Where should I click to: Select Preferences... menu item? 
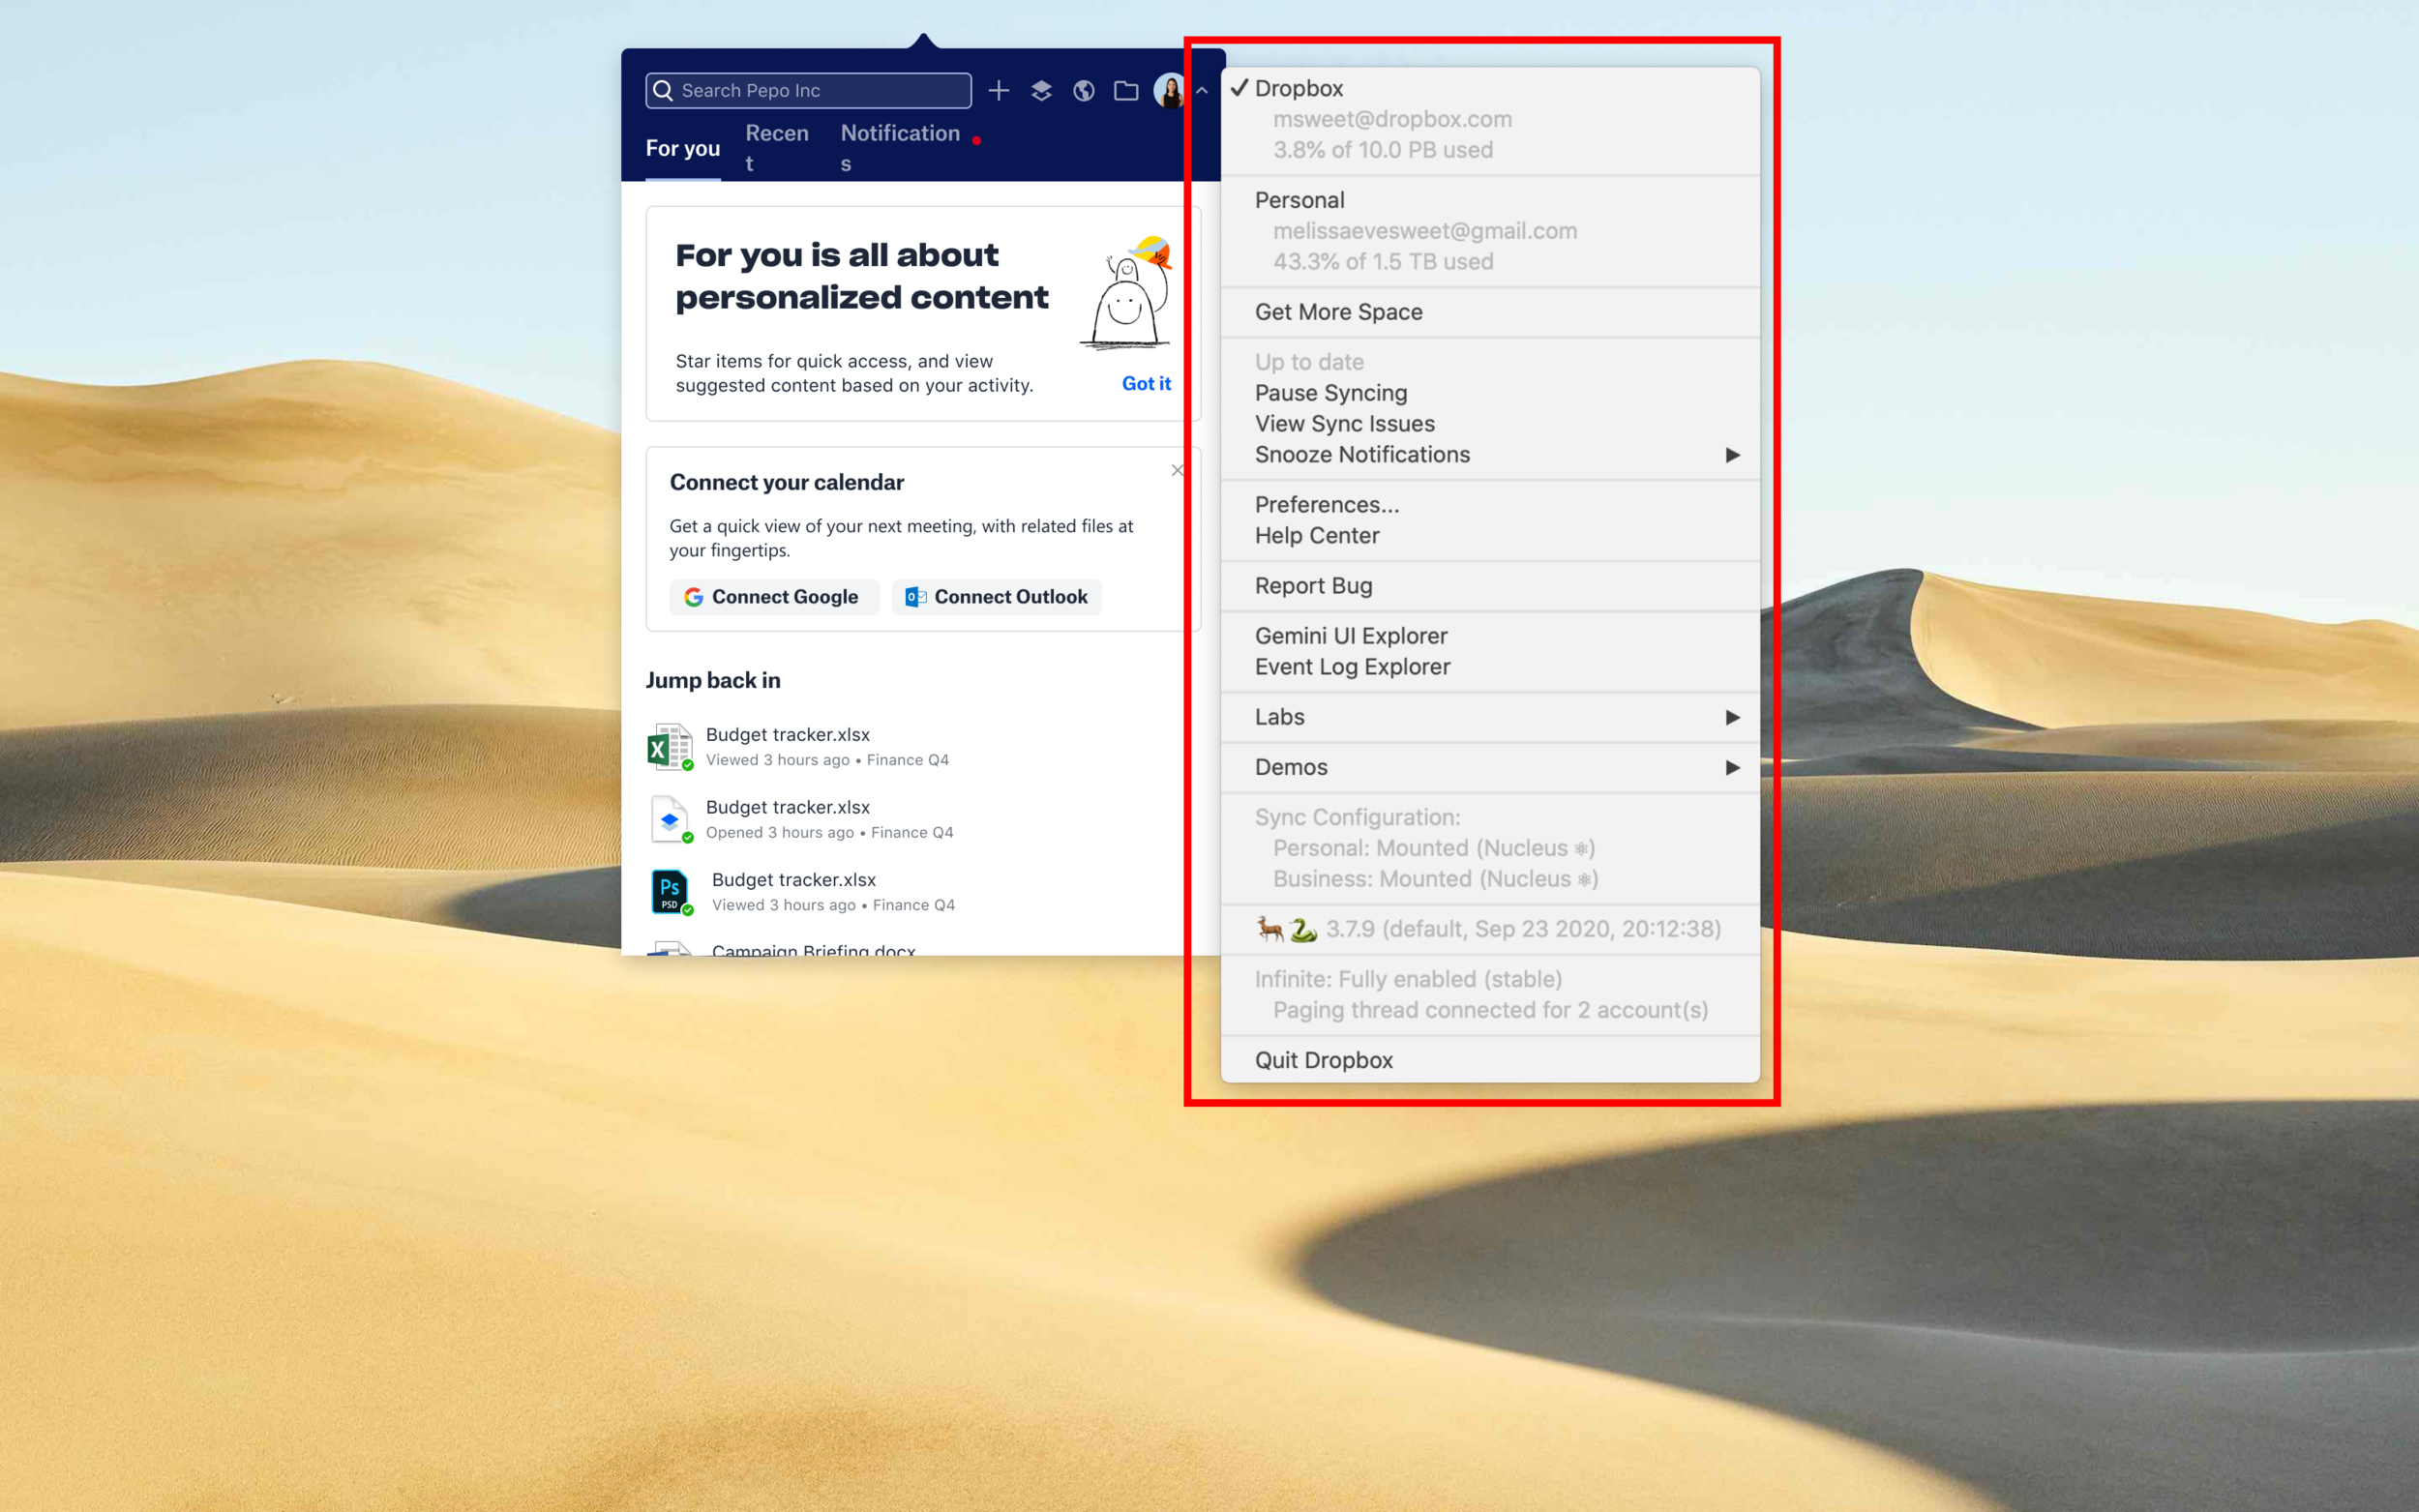pos(1326,505)
